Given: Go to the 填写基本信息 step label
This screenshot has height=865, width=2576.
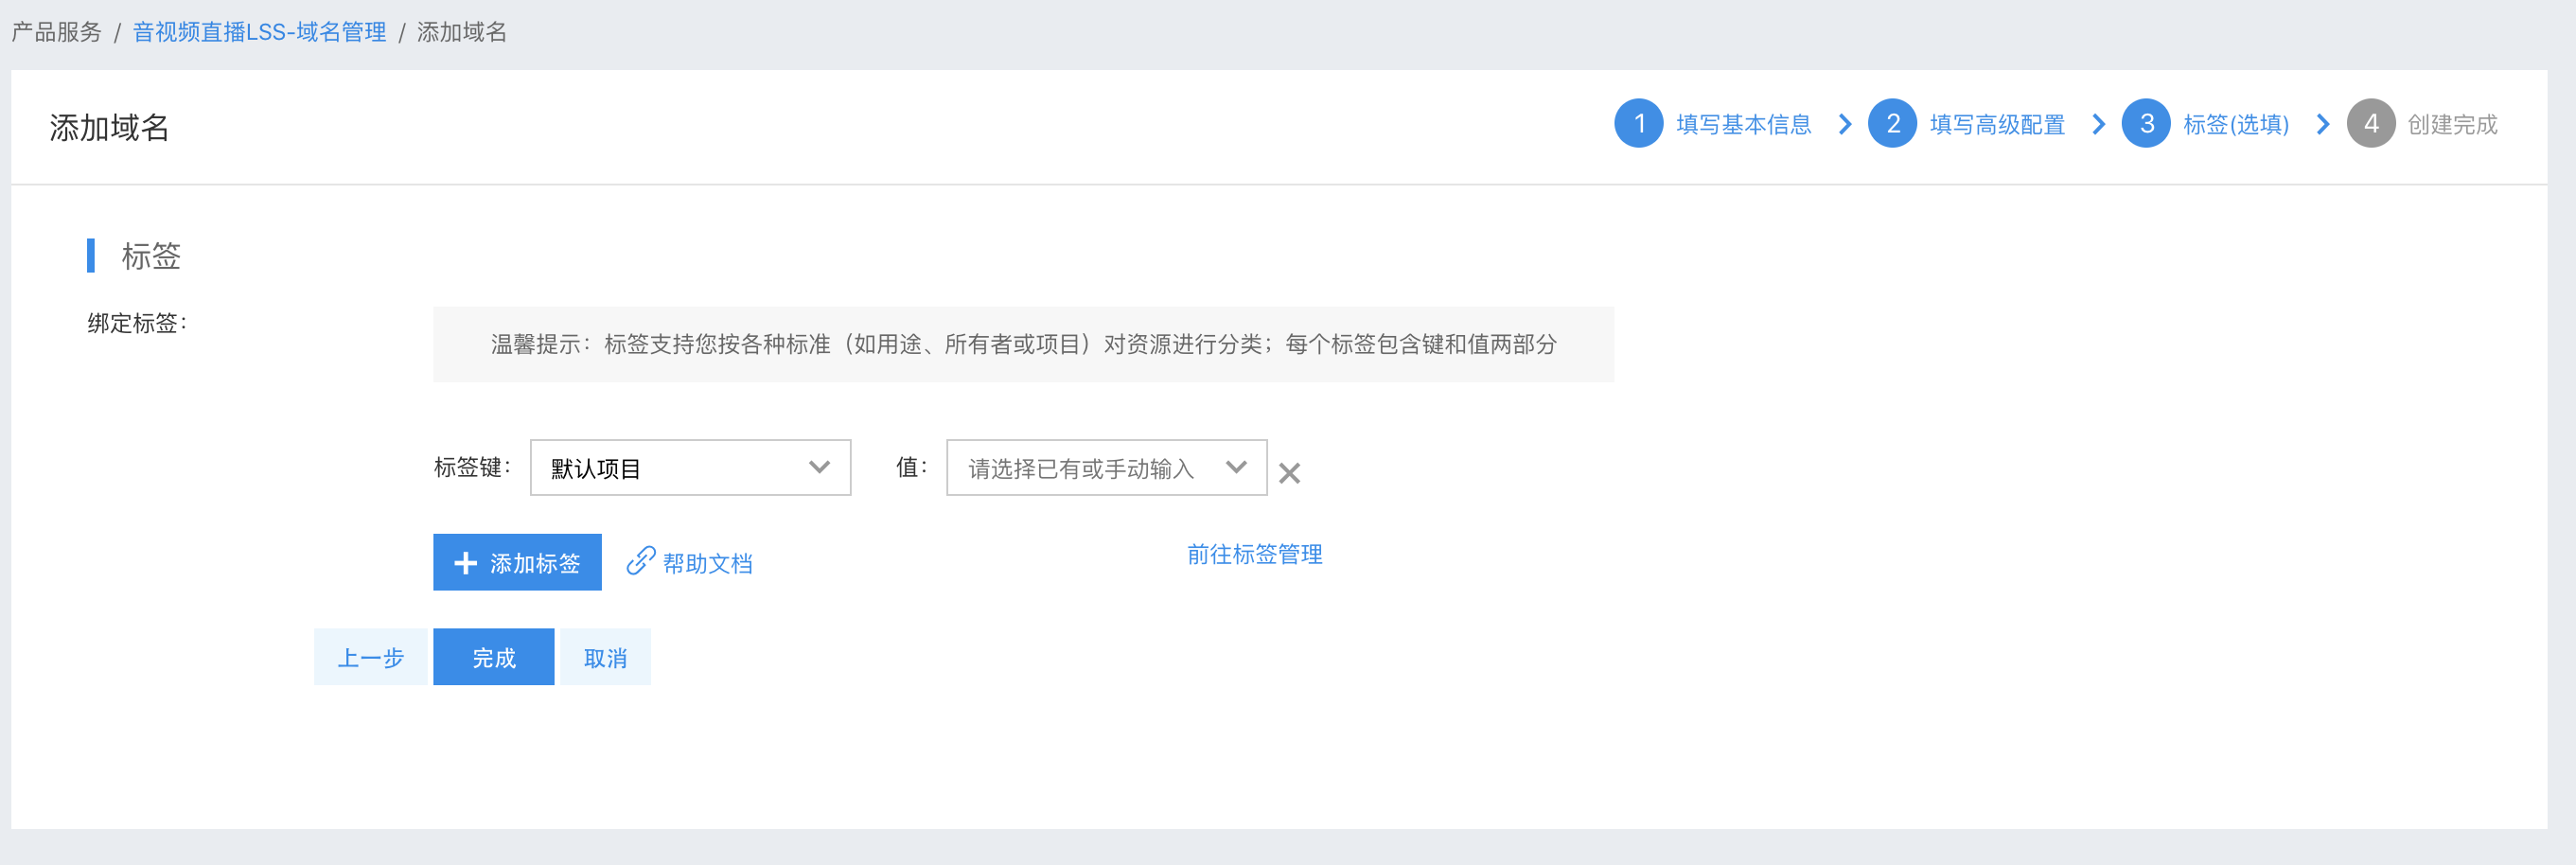Looking at the screenshot, I should pos(1743,124).
